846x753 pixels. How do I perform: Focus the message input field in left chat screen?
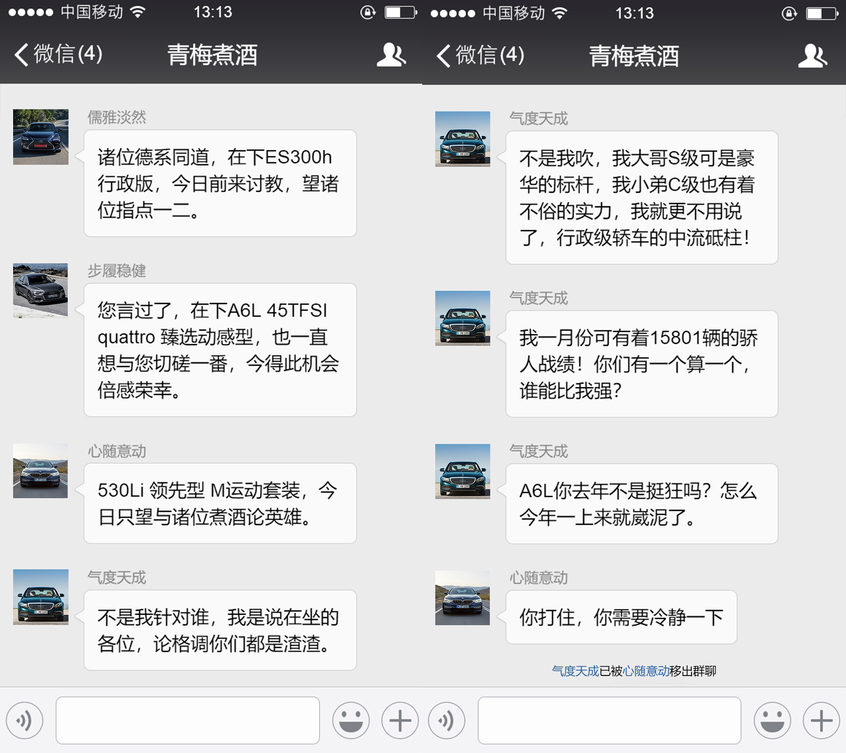click(188, 720)
